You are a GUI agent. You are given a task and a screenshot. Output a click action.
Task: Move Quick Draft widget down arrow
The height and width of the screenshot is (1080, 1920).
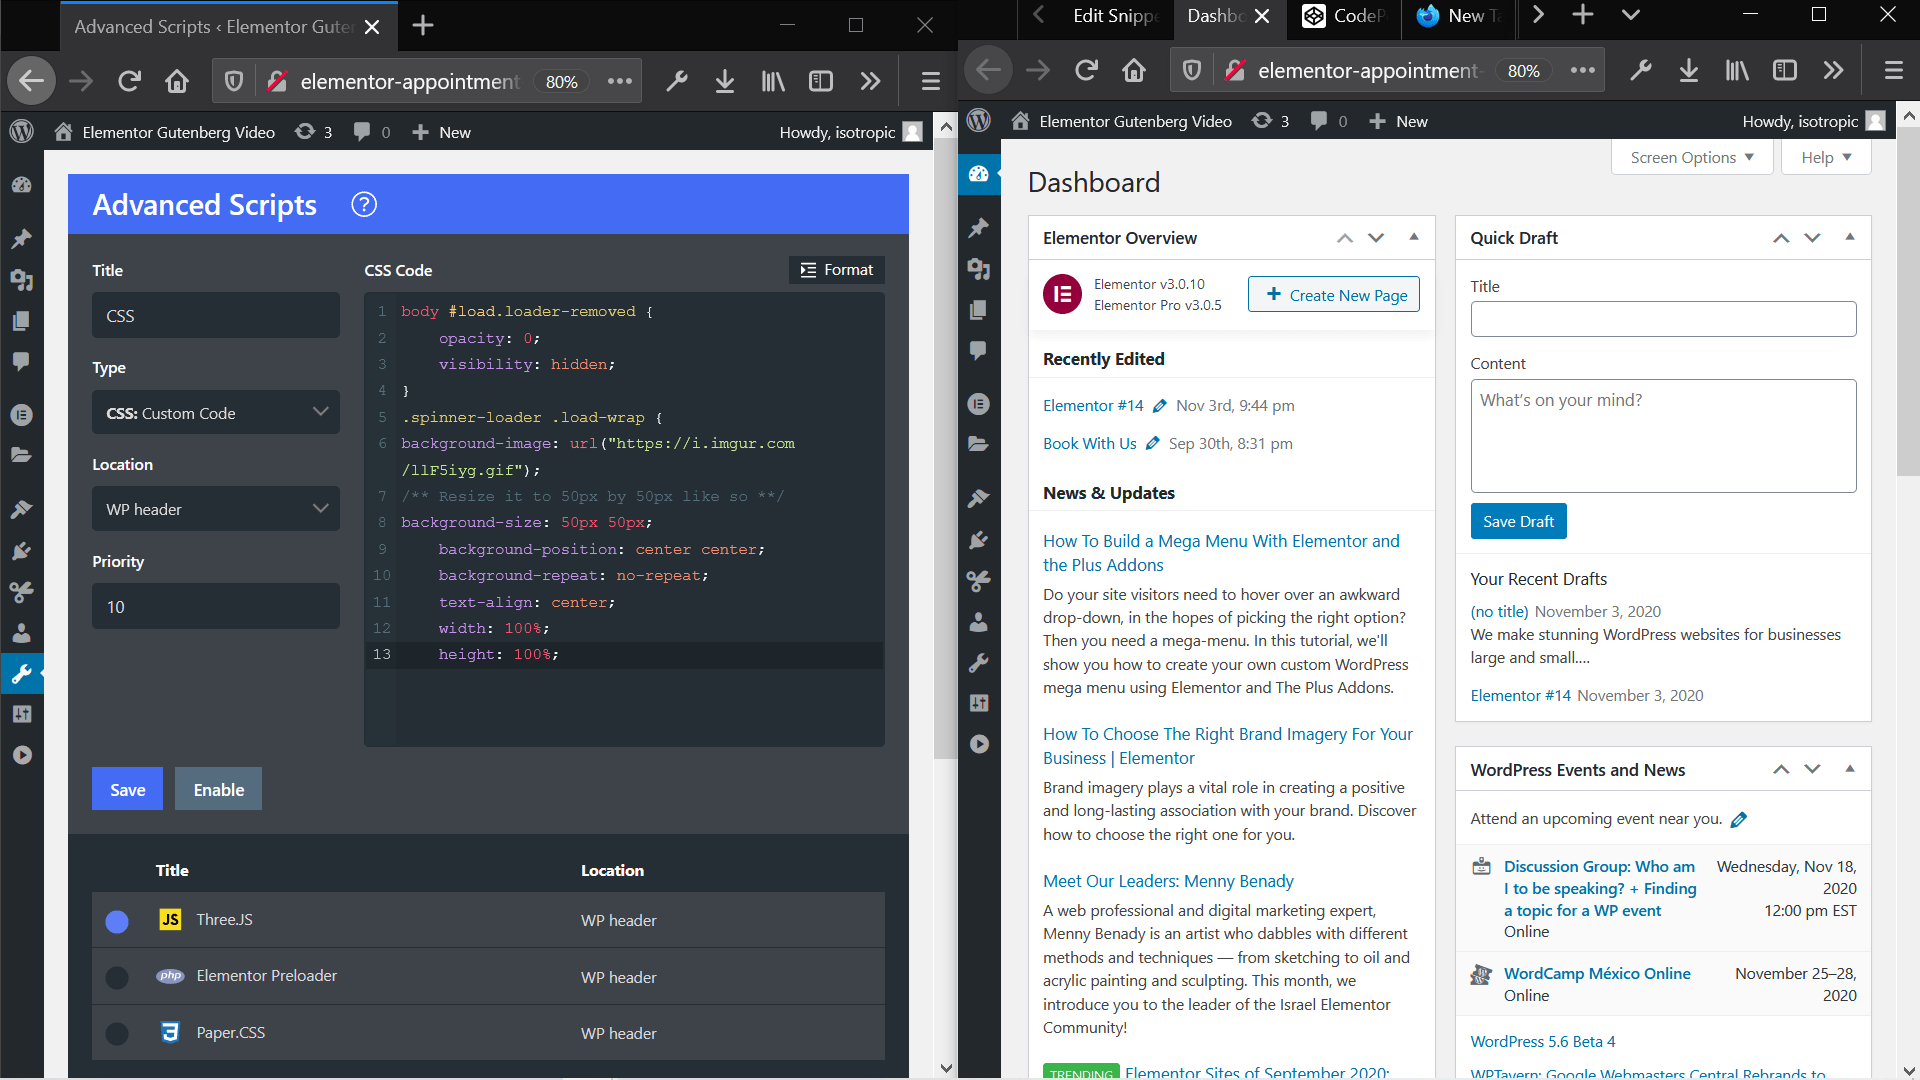1812,237
